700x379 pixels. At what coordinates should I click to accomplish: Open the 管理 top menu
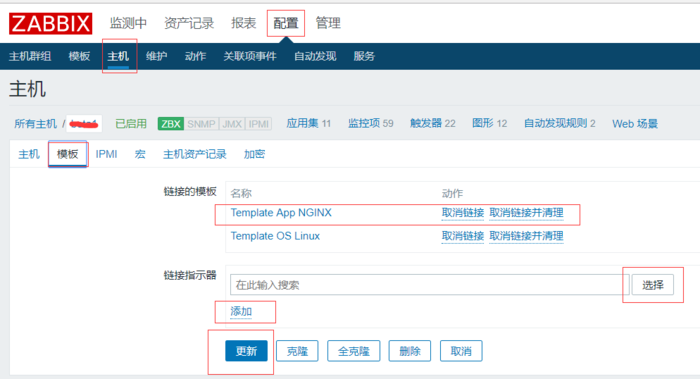328,23
